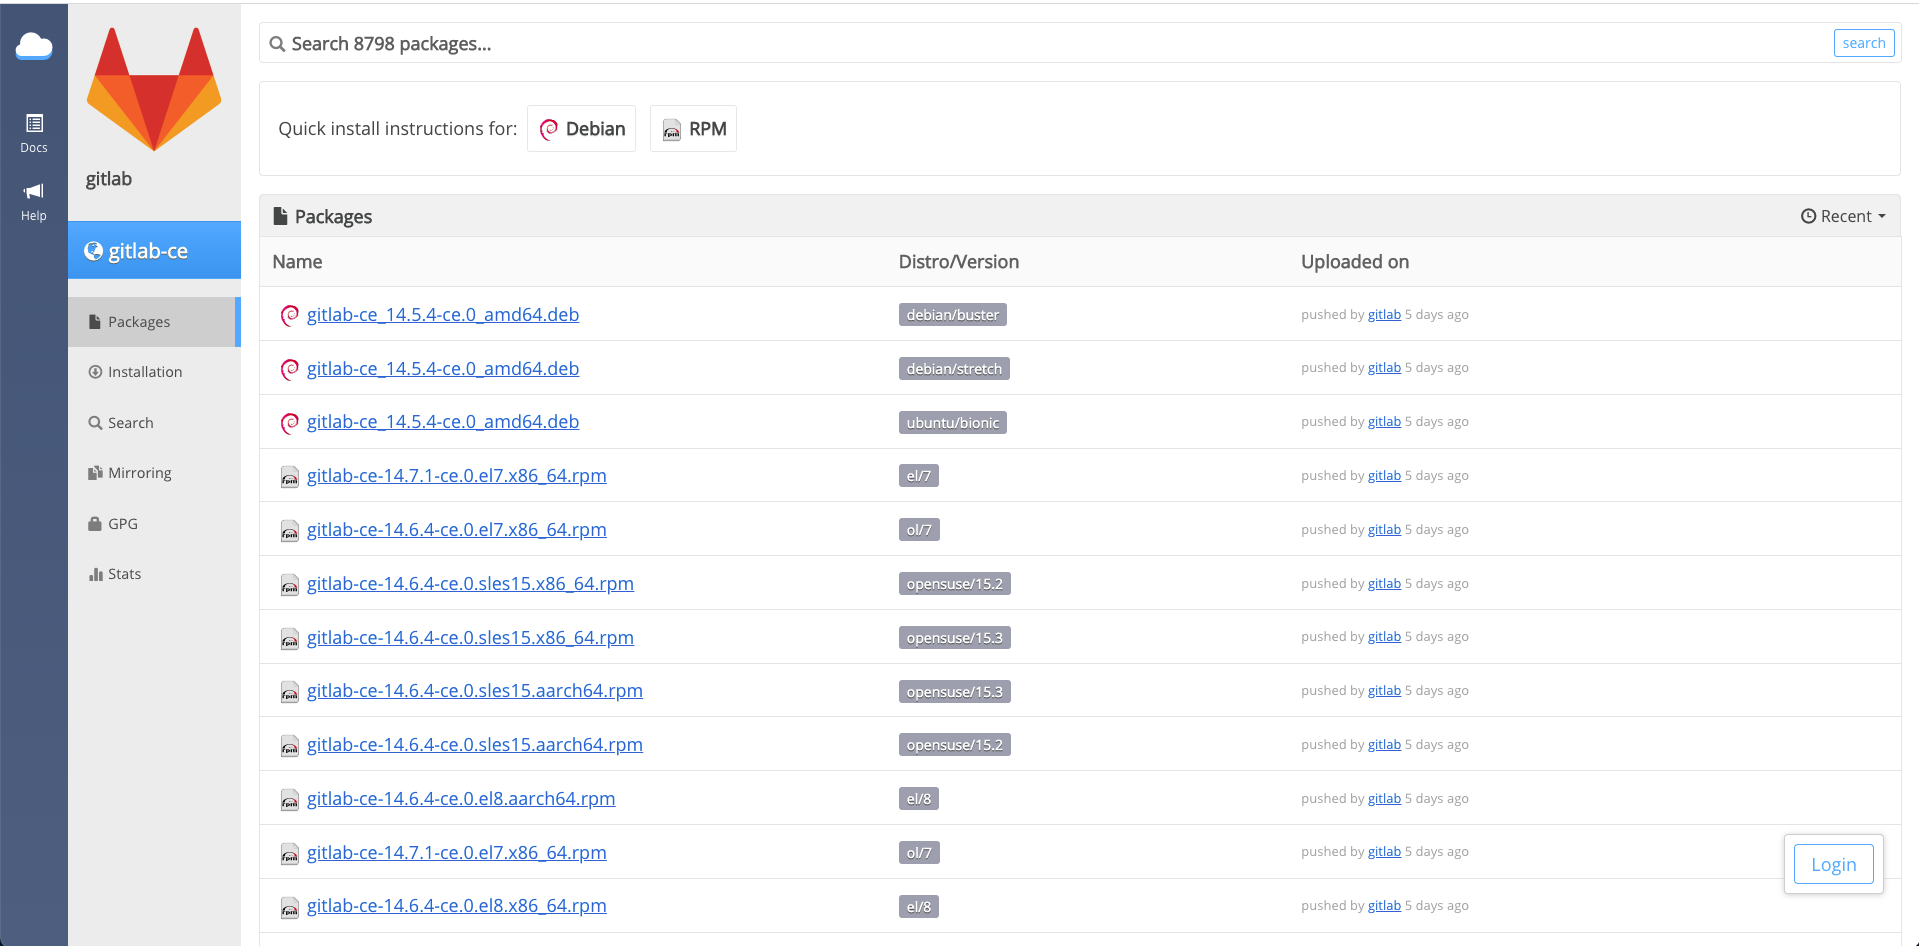Click the debian/stretch distro badge
The width and height of the screenshot is (1919, 946).
pyautogui.click(x=954, y=369)
